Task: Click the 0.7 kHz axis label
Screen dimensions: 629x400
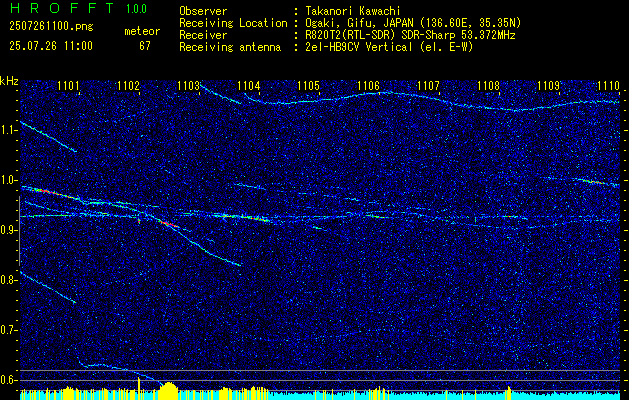Action: 8,330
